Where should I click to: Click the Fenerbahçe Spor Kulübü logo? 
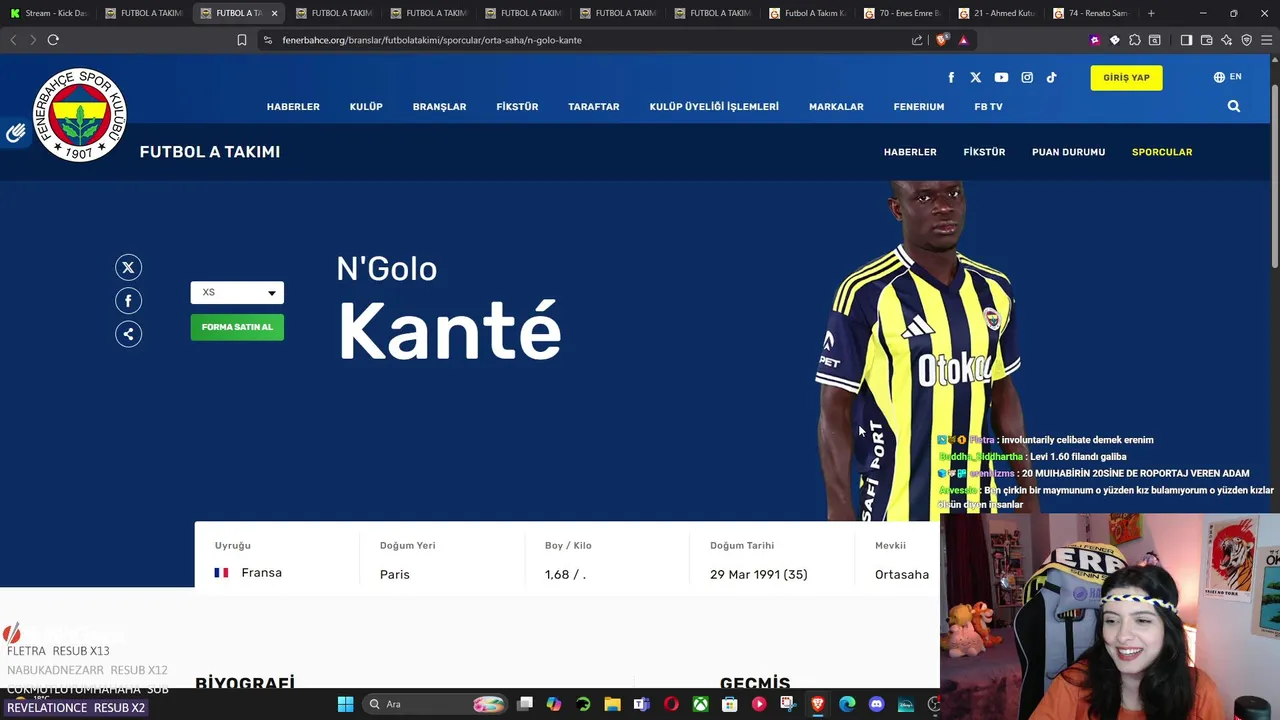(x=80, y=115)
